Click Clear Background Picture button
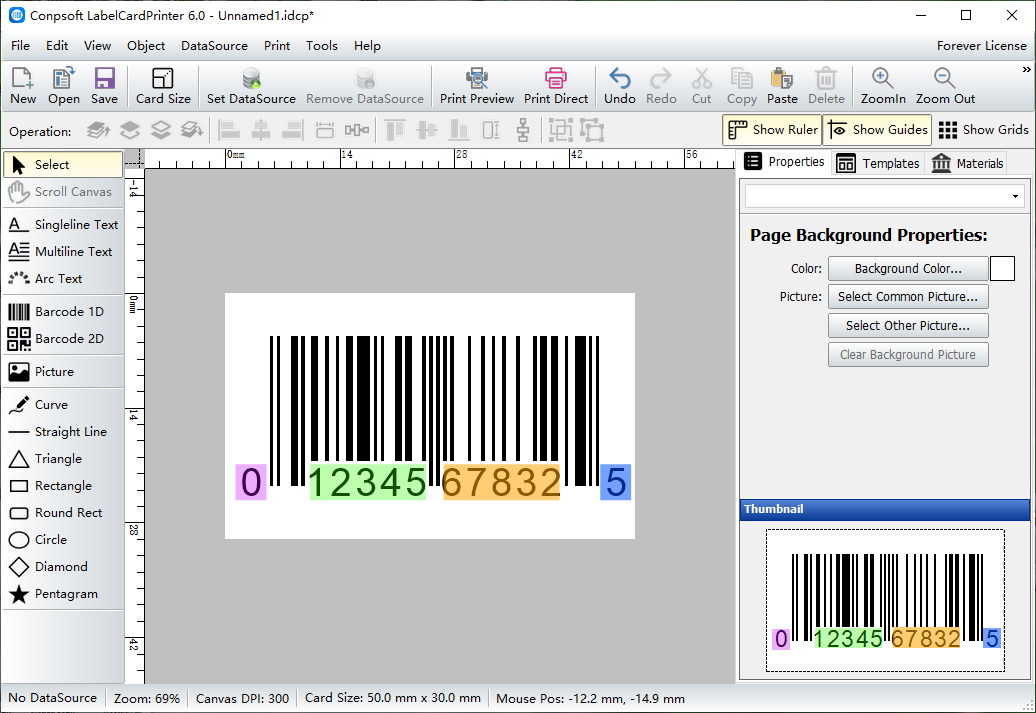Viewport: 1036px width, 713px height. (908, 354)
